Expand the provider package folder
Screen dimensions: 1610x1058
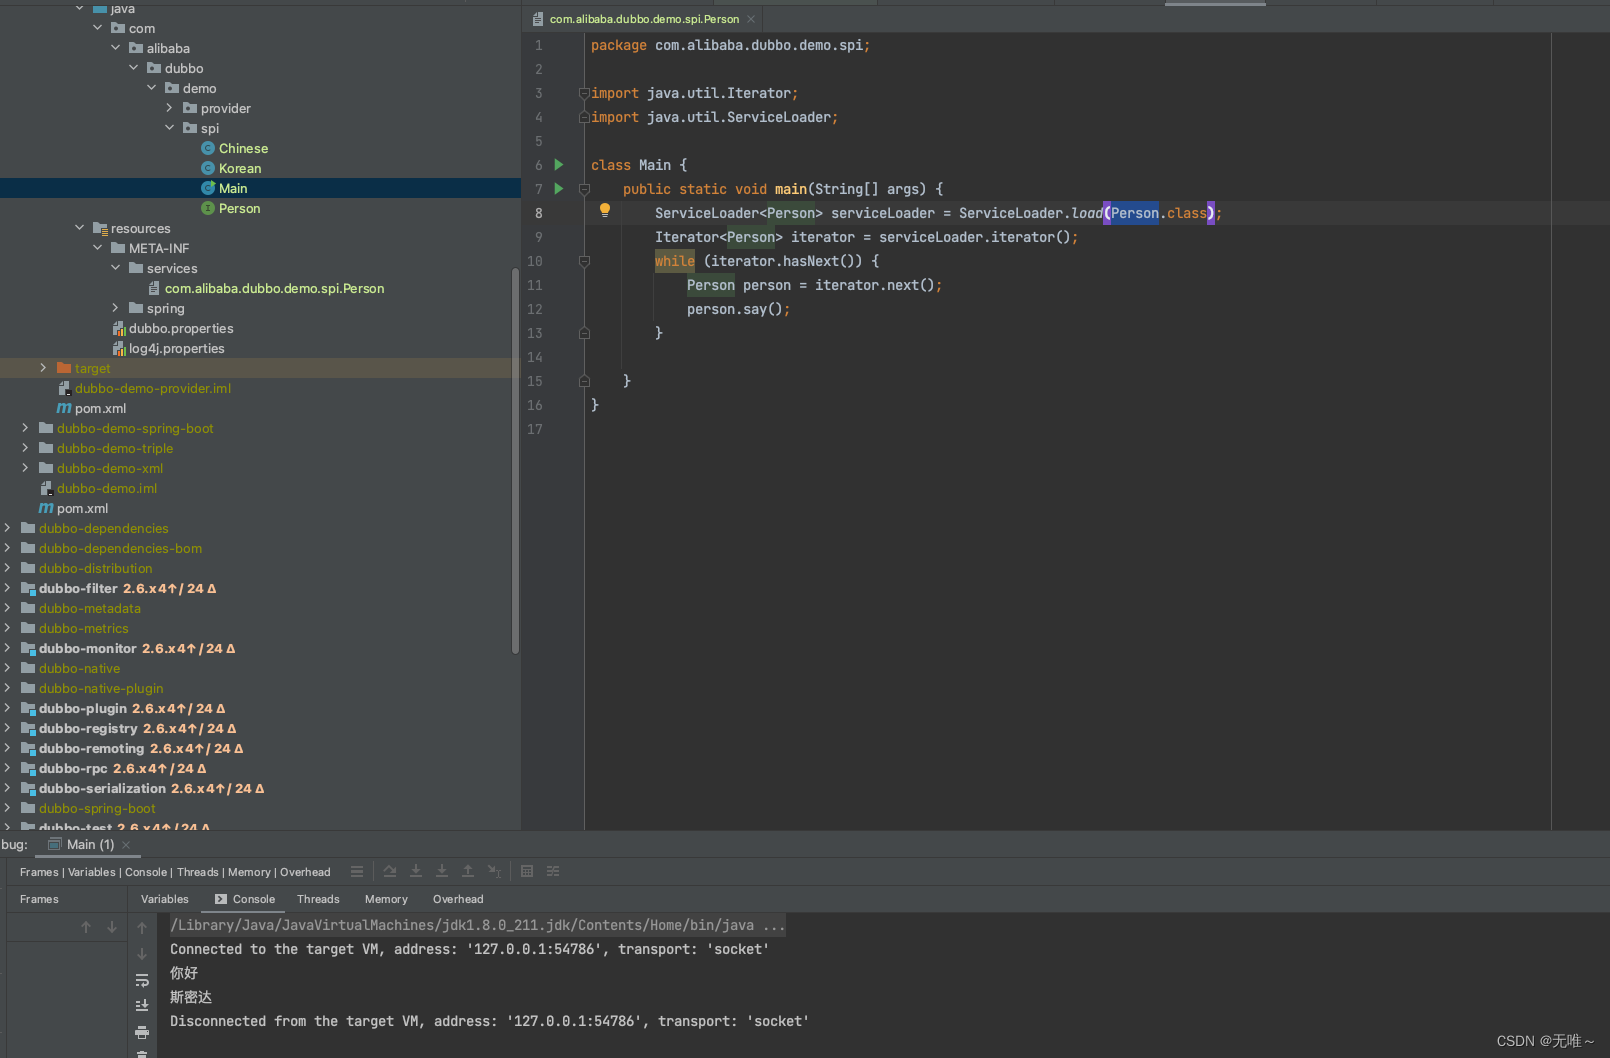(x=170, y=108)
